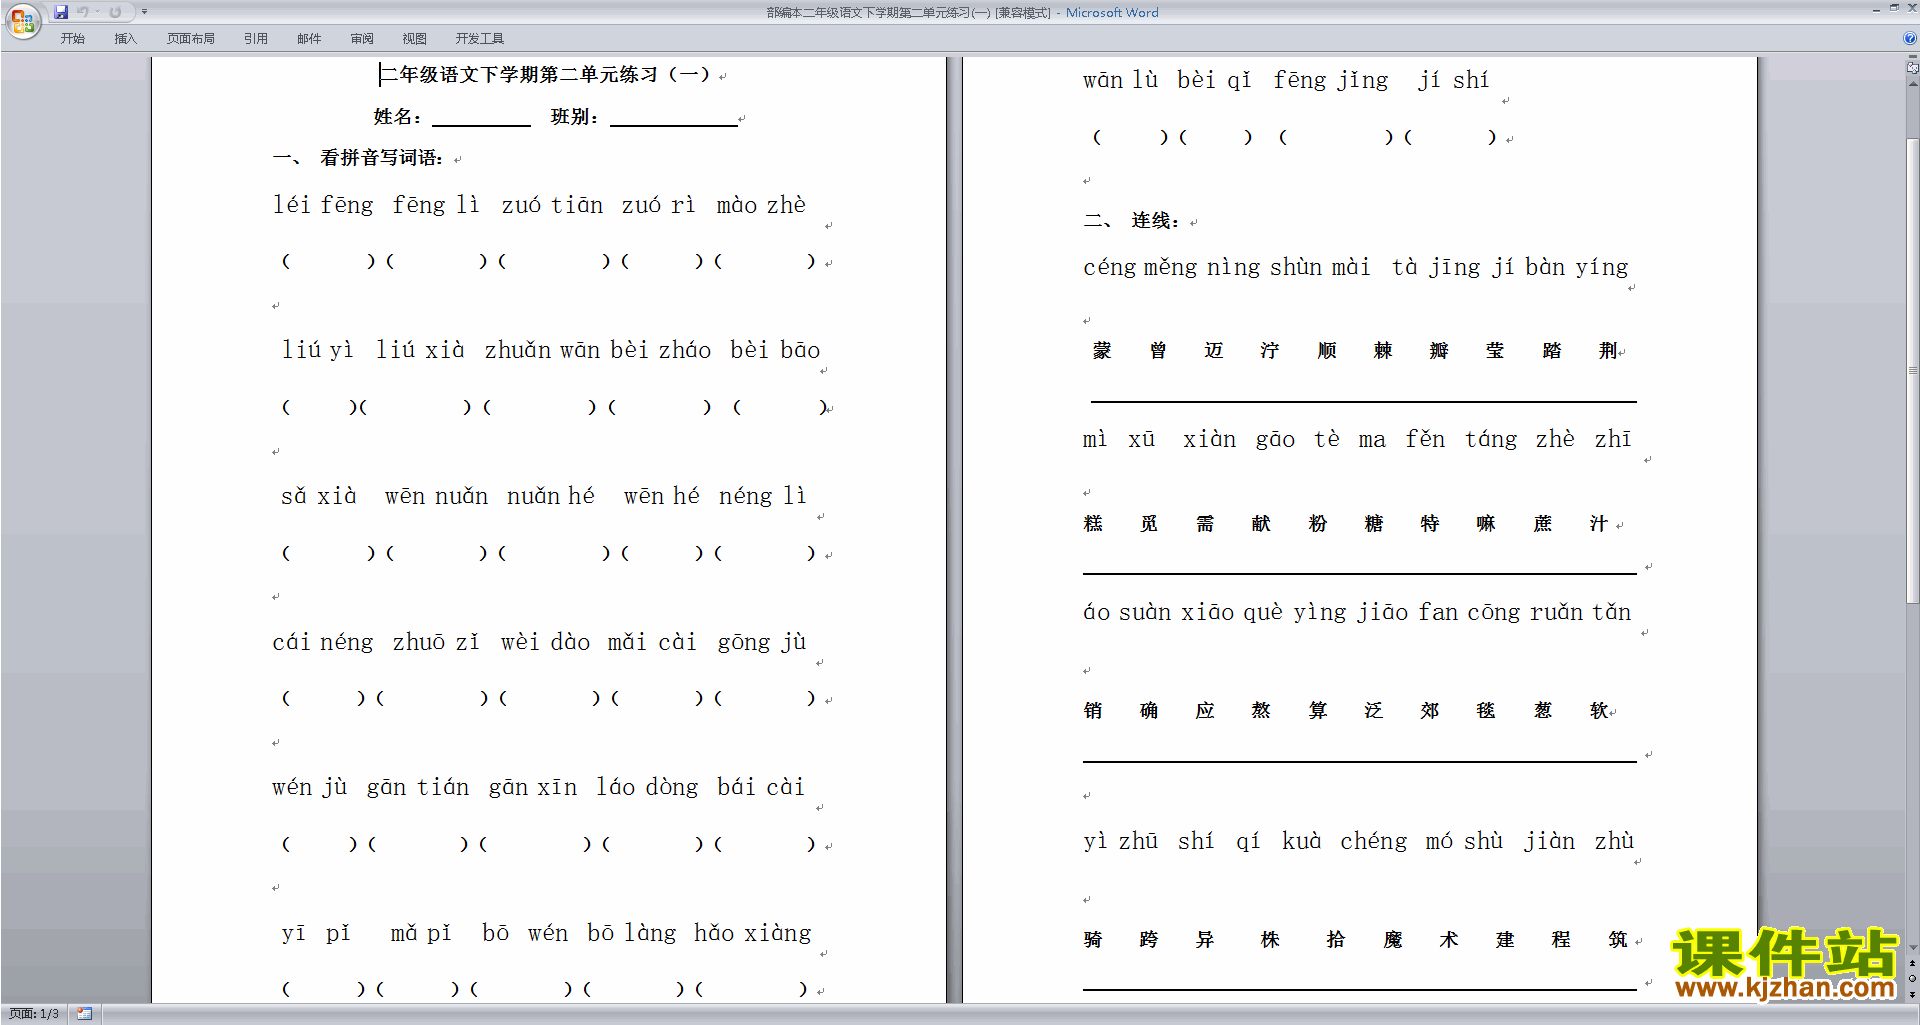Click the pinyin 'zhuǎn wān' on page one
Image resolution: width=1920 pixels, height=1025 pixels.
542,350
